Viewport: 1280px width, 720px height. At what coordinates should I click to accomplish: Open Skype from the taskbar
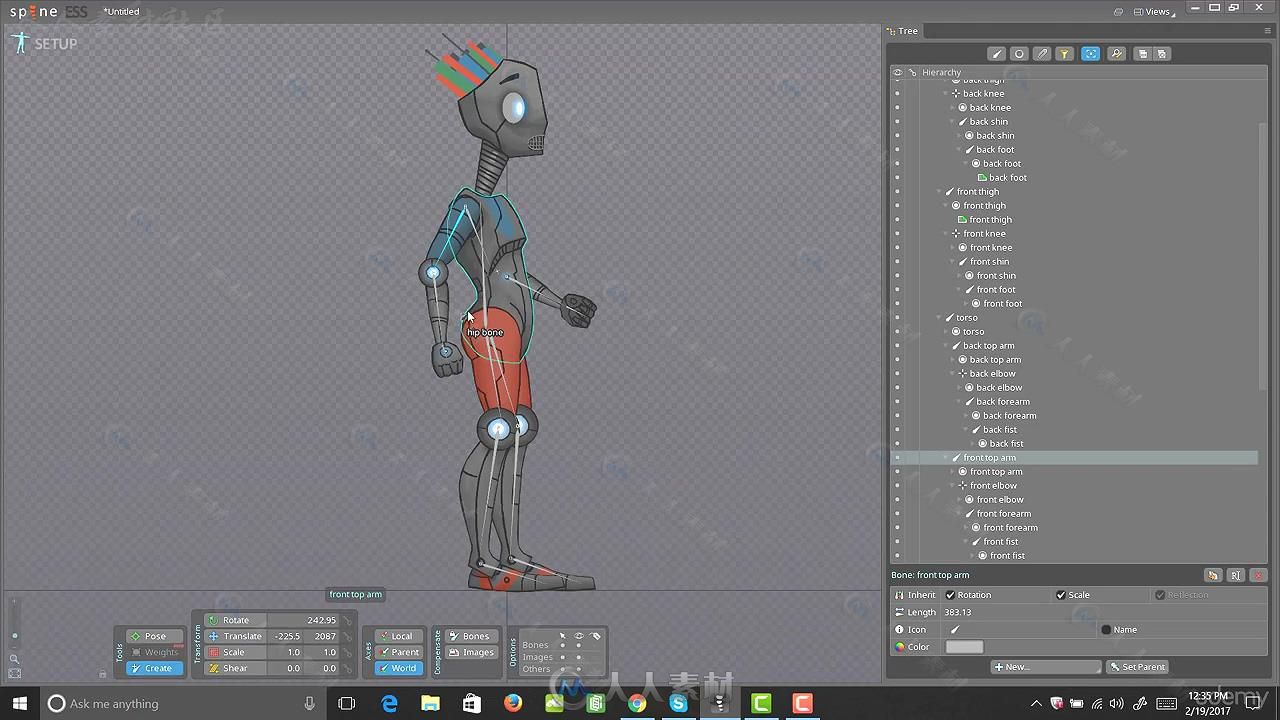pos(678,703)
